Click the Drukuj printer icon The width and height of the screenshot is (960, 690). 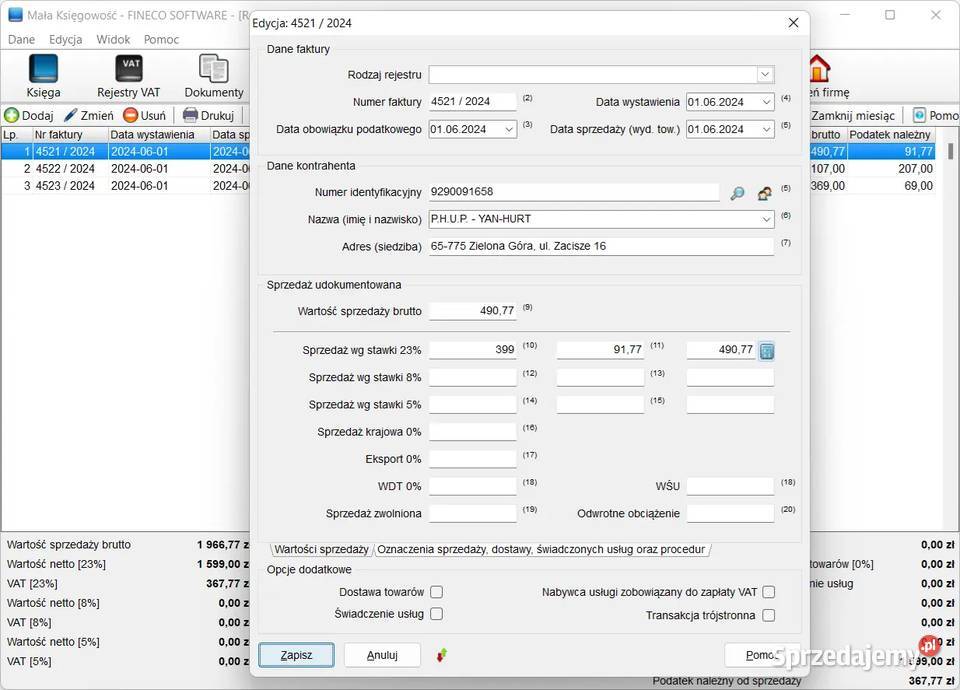click(190, 115)
